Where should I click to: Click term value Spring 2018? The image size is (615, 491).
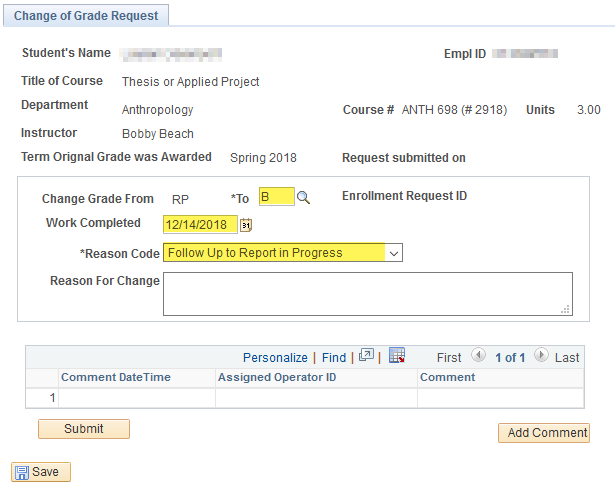[x=263, y=158]
